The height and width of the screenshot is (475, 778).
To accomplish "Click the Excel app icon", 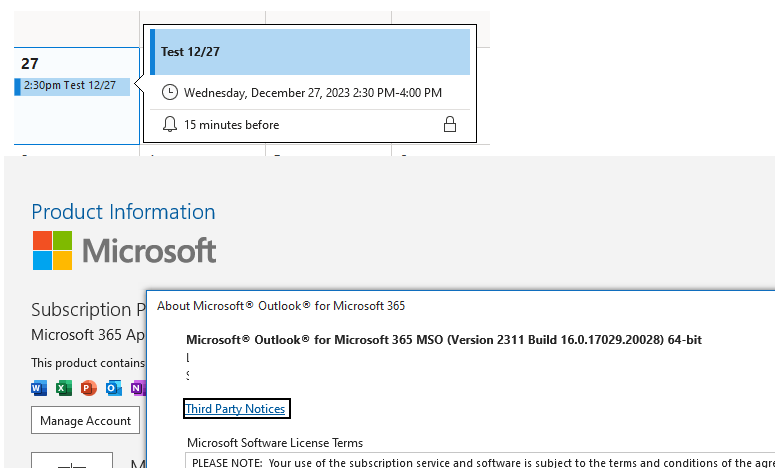I will click(x=64, y=388).
